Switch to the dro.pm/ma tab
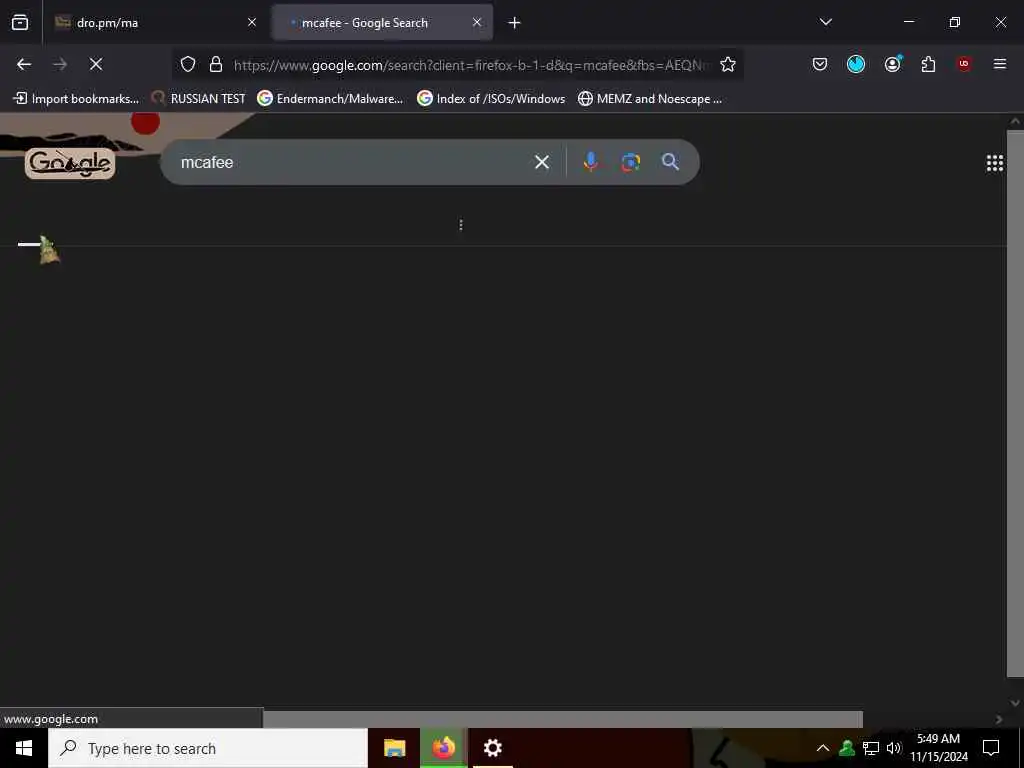The image size is (1024, 768). tap(153, 22)
